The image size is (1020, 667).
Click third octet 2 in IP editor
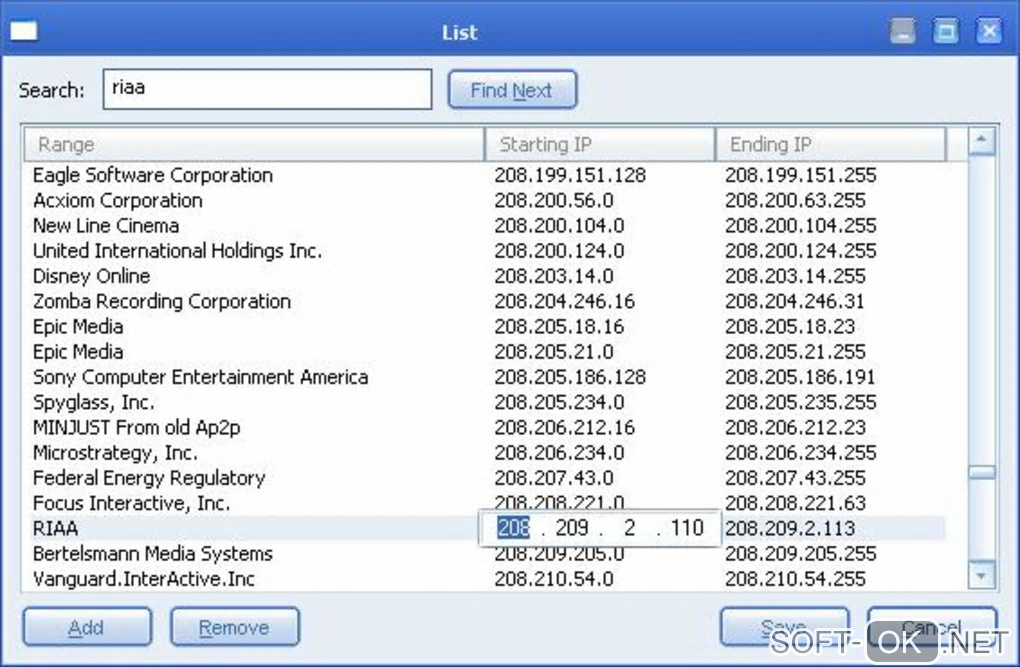(629, 528)
